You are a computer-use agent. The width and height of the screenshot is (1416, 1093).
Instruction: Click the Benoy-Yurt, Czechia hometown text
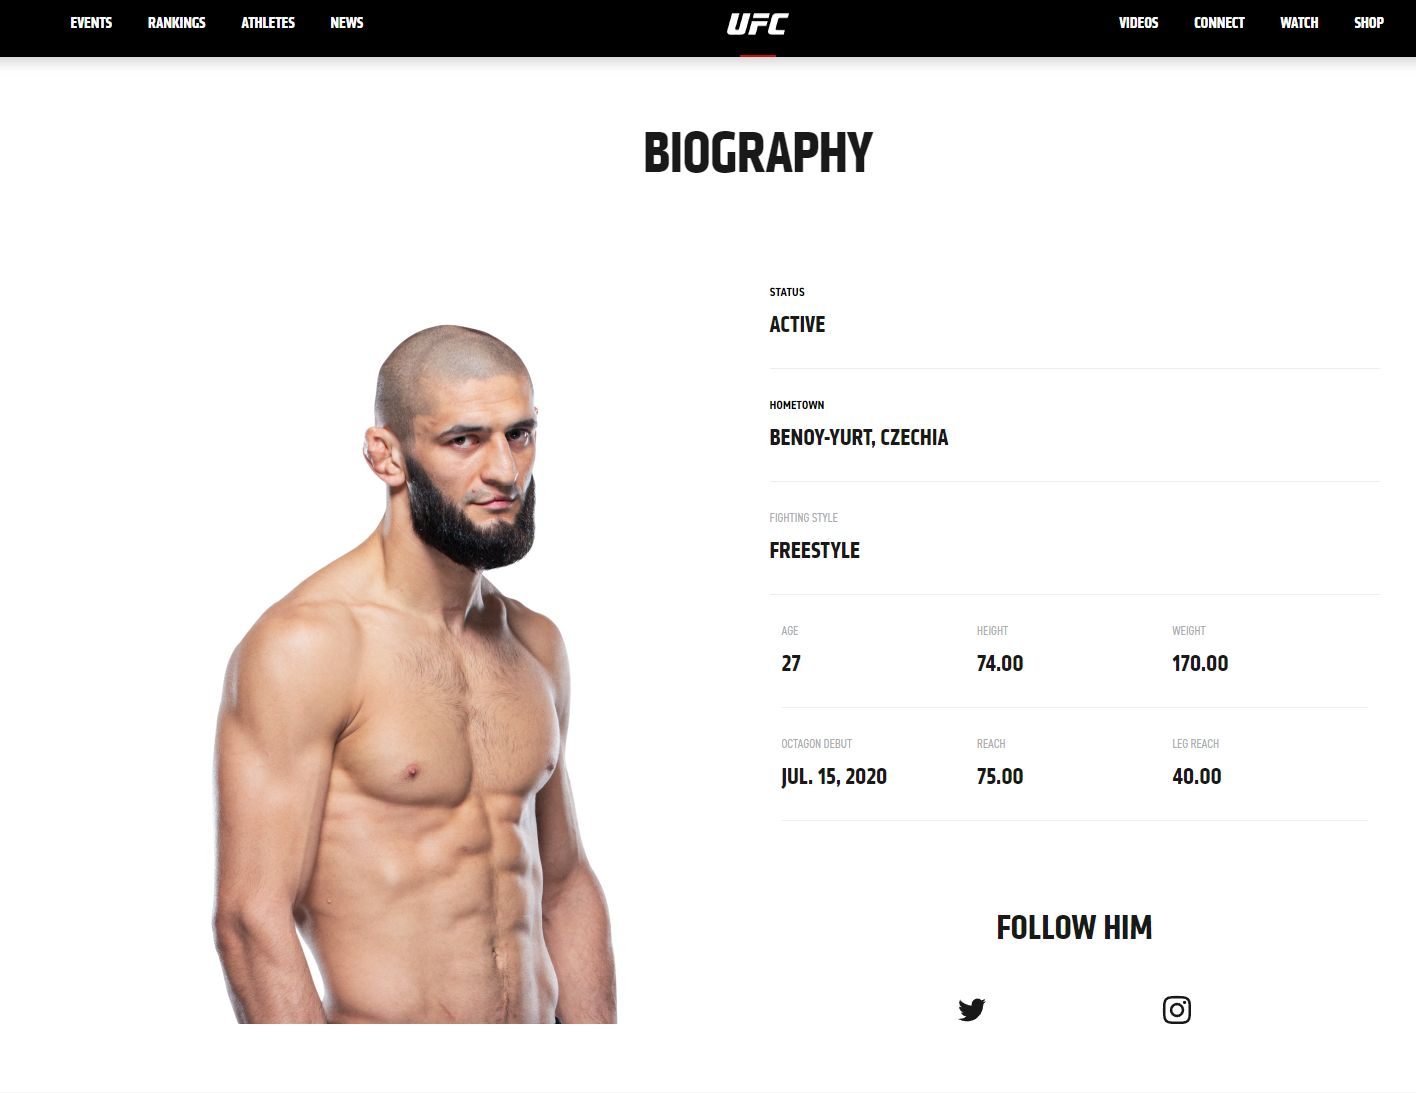(x=858, y=437)
